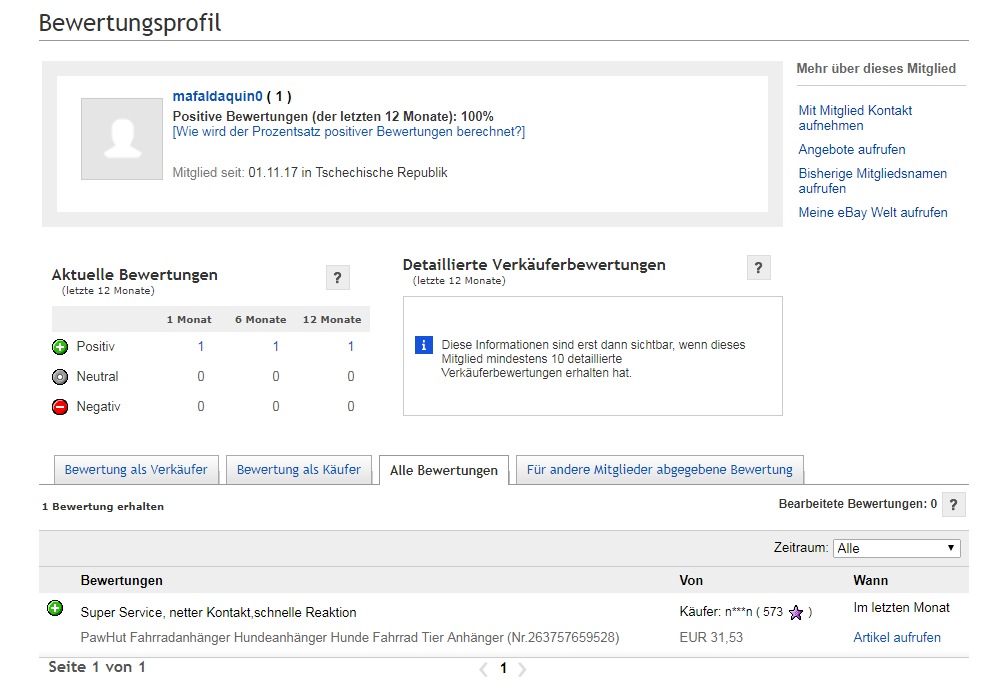Click Mit Mitglied Kontakt aufnehmen
This screenshot has width=1004, height=690.
855,118
